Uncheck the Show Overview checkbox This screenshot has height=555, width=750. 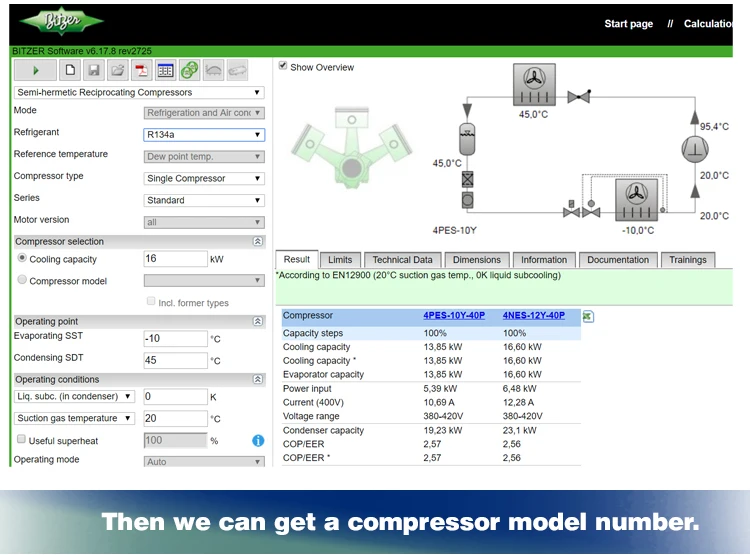pos(283,66)
